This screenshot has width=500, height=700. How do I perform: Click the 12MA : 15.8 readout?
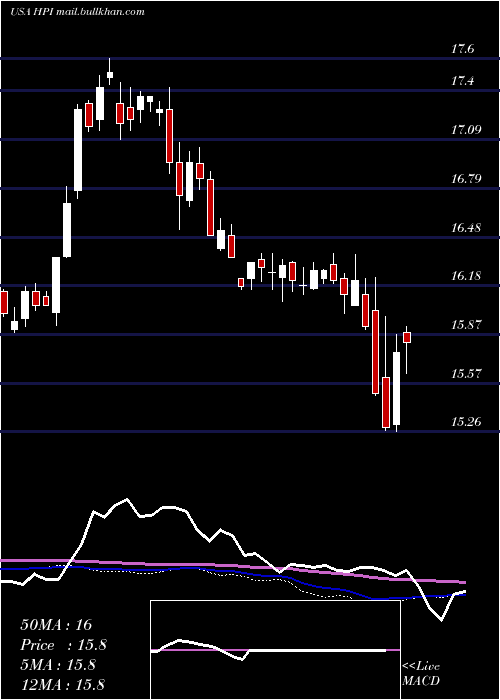point(62,684)
